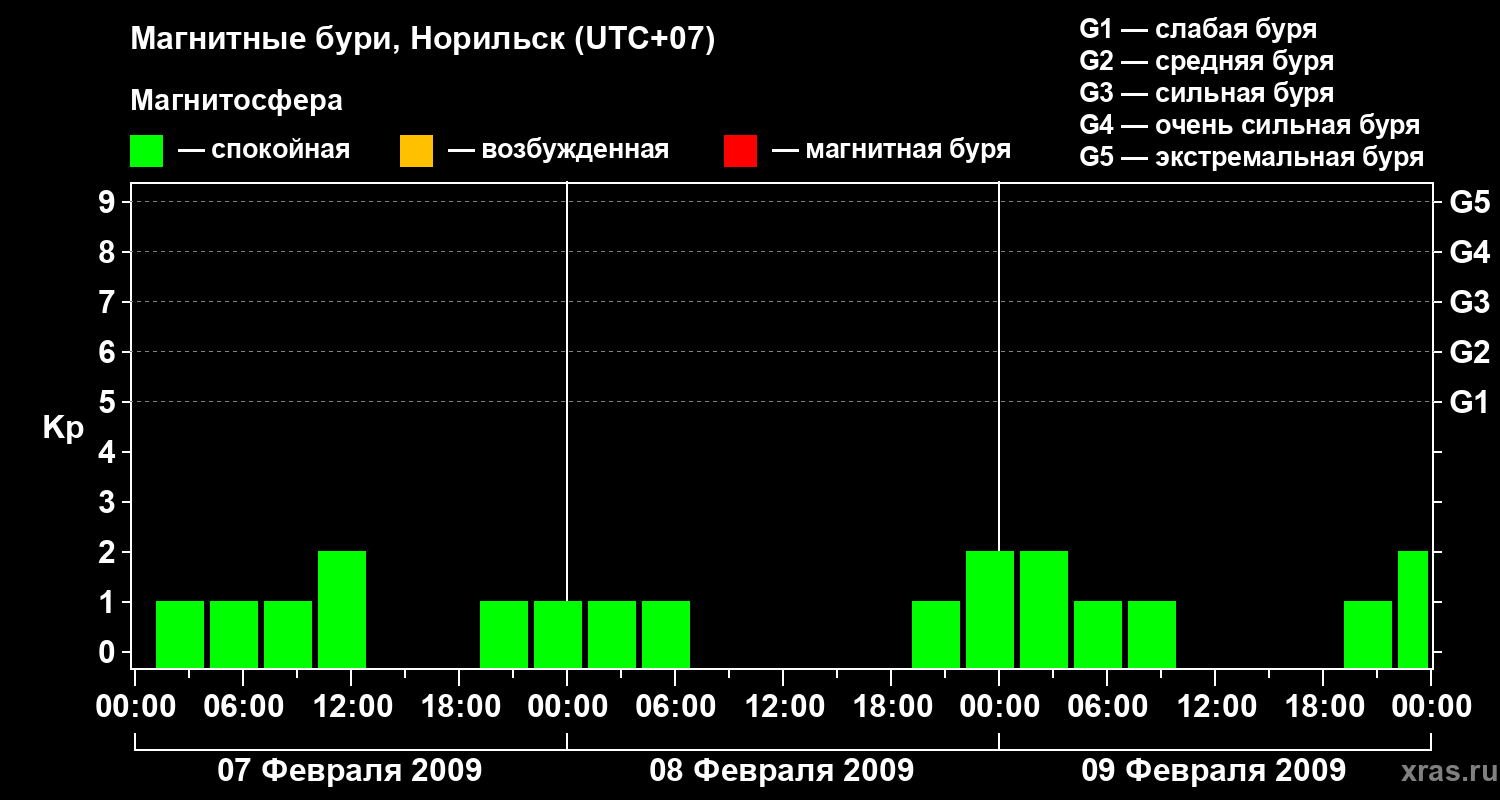Select the chart title 'Магнитные бури, Норильск (UTC+07)'
Screen dimensions: 1500x800
tap(423, 40)
